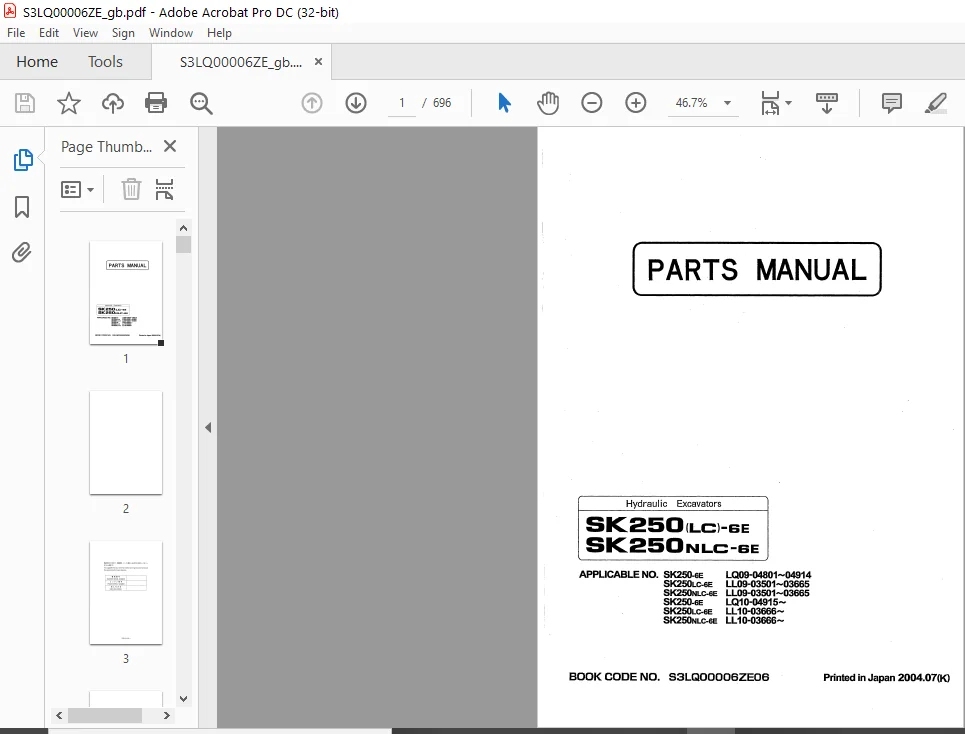Screen dimensions: 965x734
Task: Go to previous page with the up arrow
Action: [x=312, y=103]
